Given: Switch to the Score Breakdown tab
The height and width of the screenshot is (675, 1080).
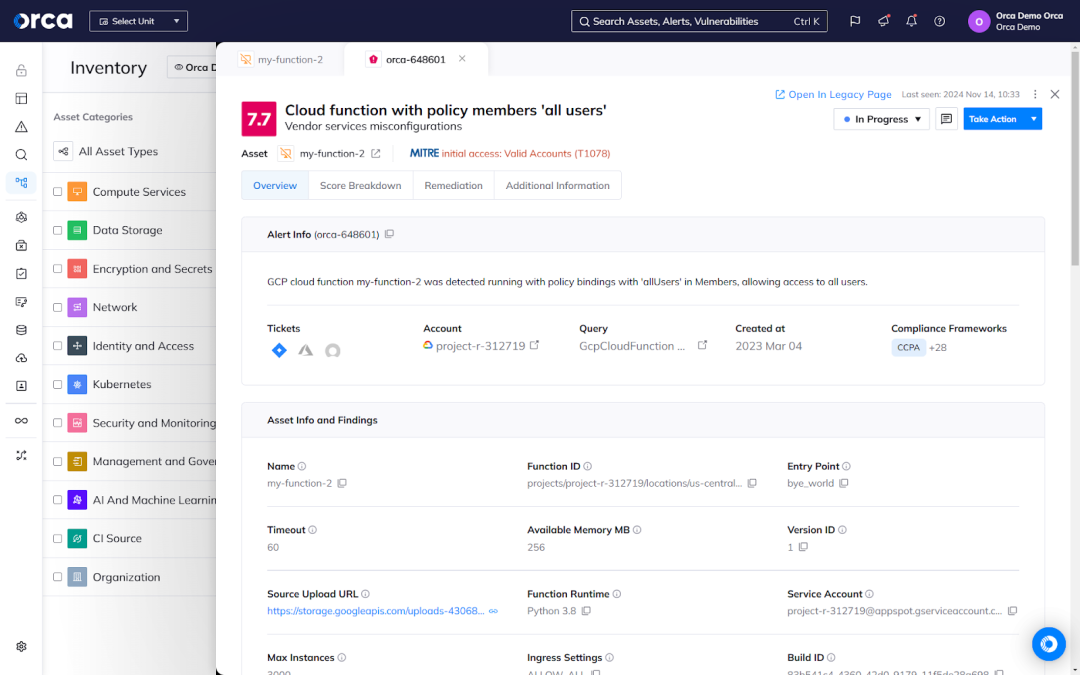Looking at the screenshot, I should 360,186.
